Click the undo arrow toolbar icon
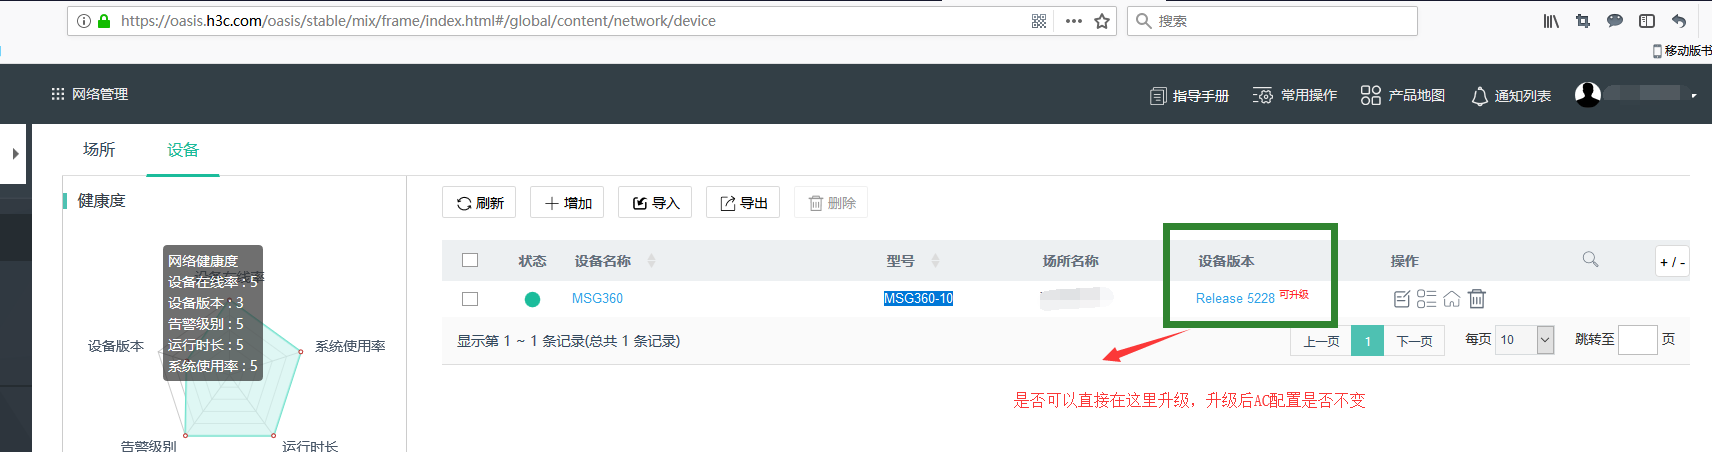Image resolution: width=1712 pixels, height=452 pixels. point(1679,21)
